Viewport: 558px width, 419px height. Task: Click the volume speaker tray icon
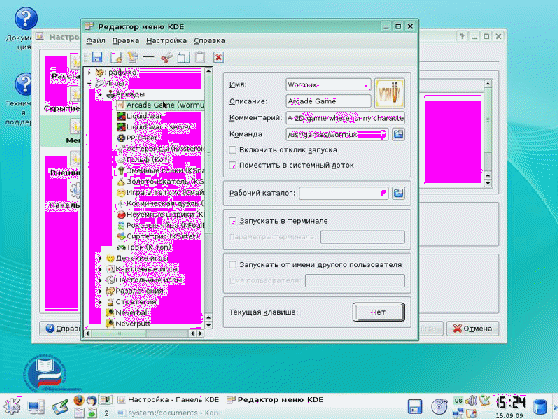[x=471, y=401]
